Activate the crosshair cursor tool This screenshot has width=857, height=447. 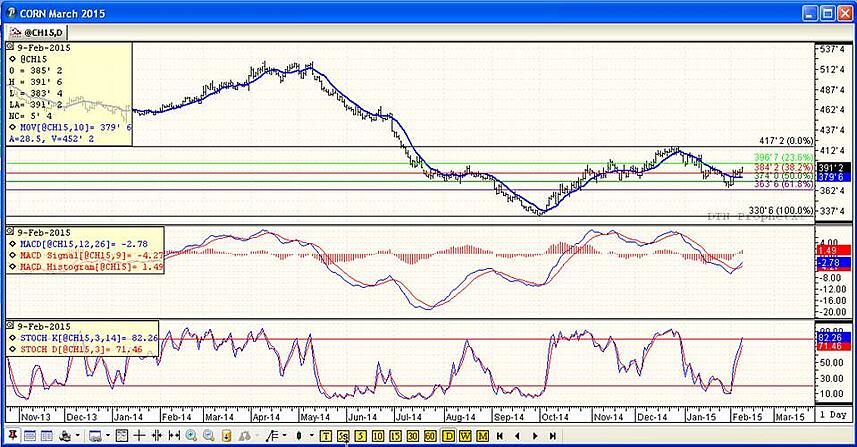click(x=139, y=436)
